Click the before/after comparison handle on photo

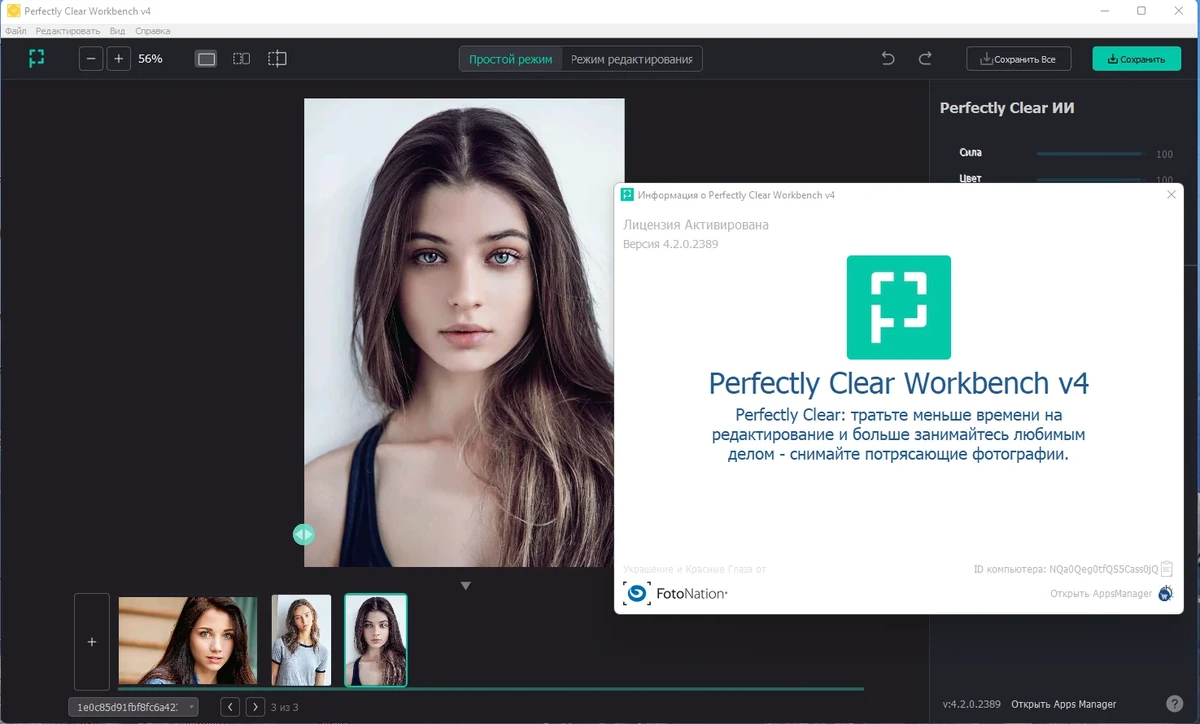[303, 535]
